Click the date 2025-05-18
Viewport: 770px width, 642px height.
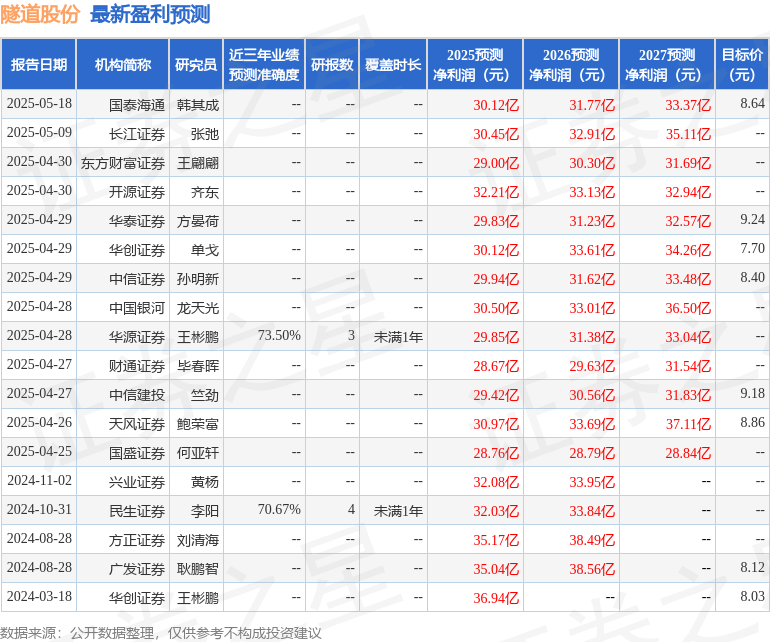pyautogui.click(x=39, y=104)
